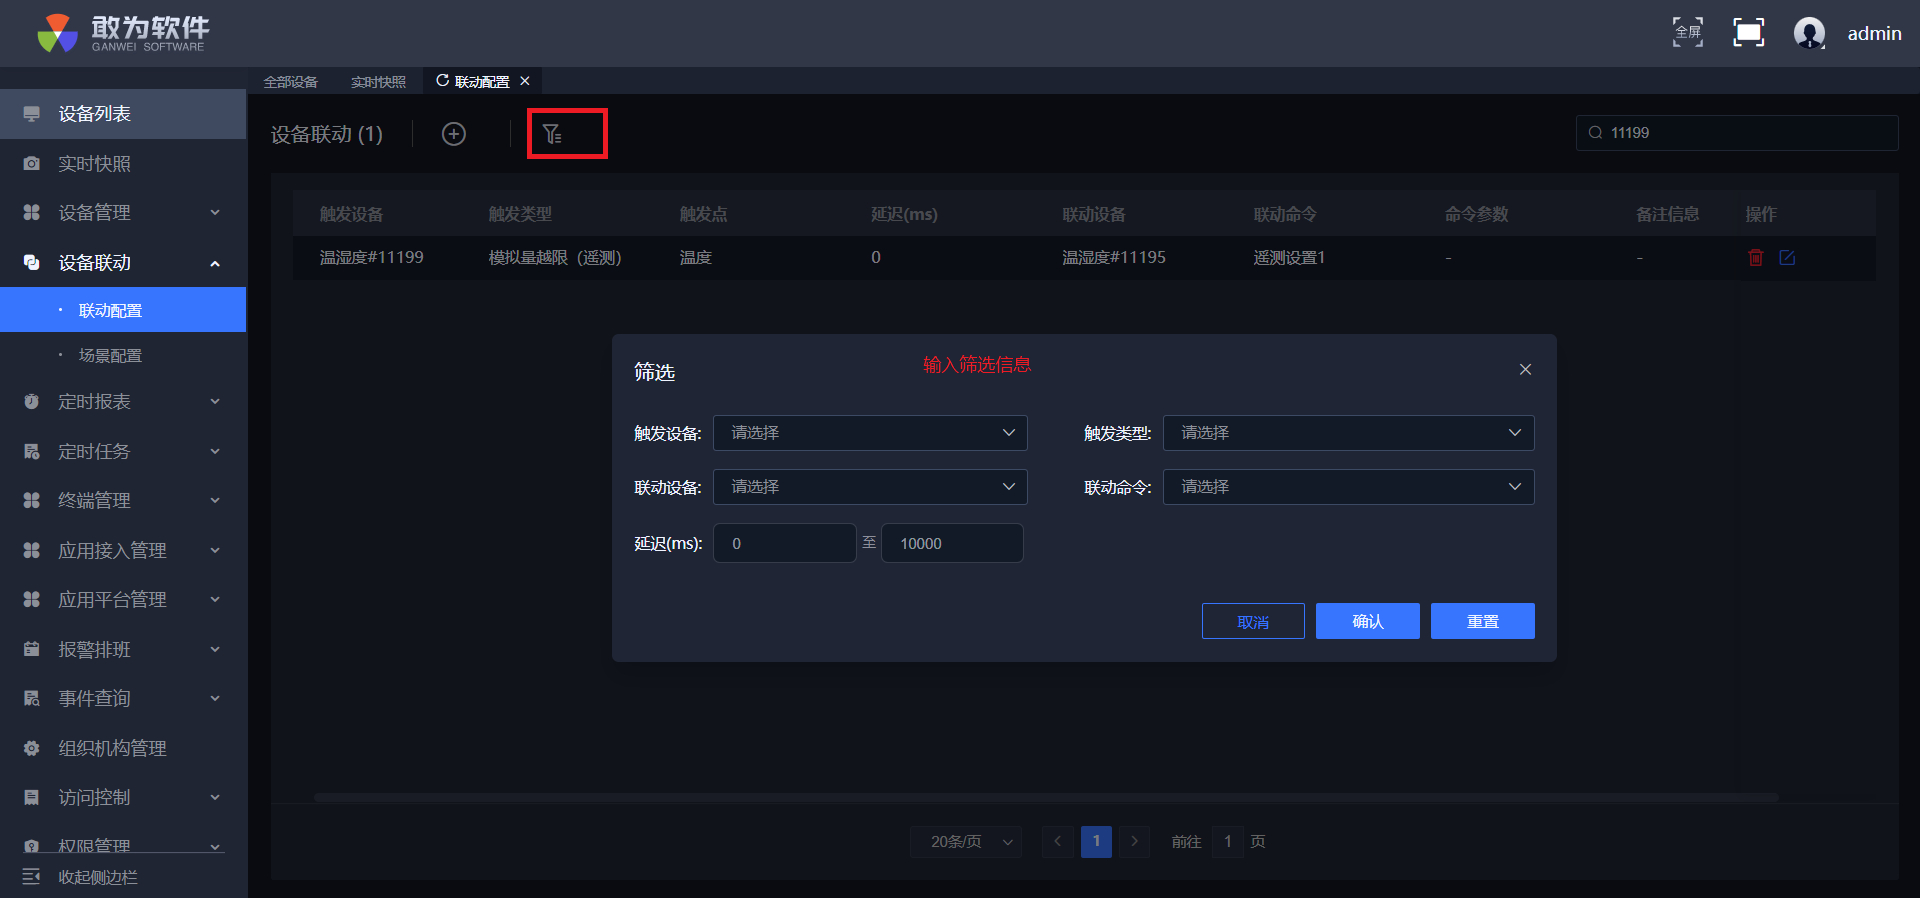The height and width of the screenshot is (898, 1920).
Task: Expand the 定时任务 menu chevron
Action: (x=215, y=451)
